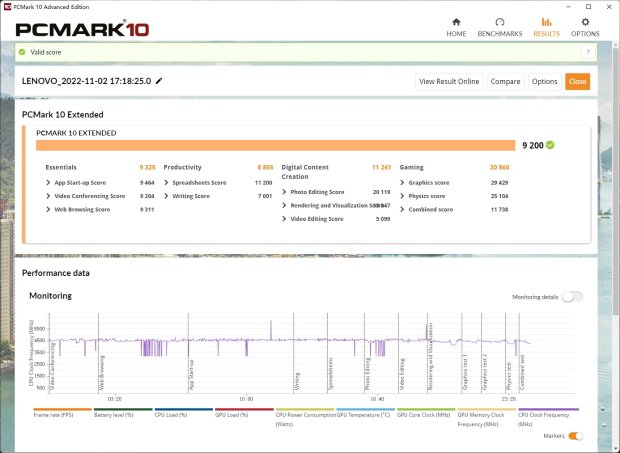Click the Video Editing chart marker

(402, 375)
